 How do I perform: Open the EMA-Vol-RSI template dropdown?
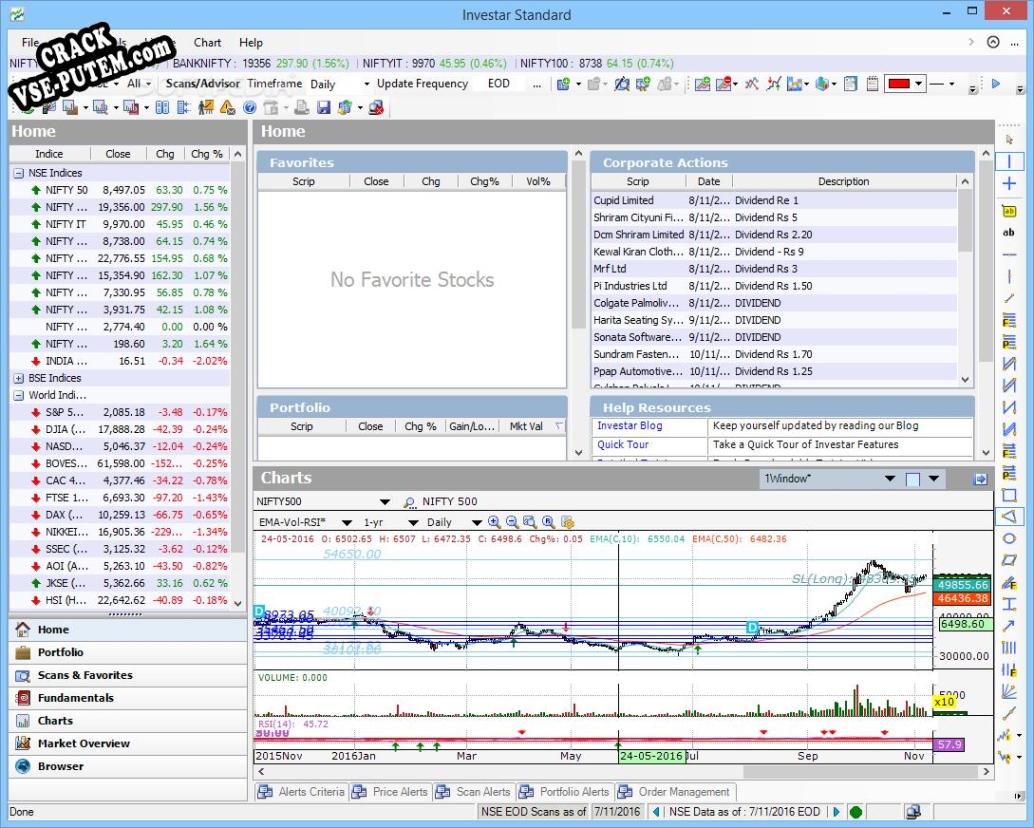coord(346,523)
